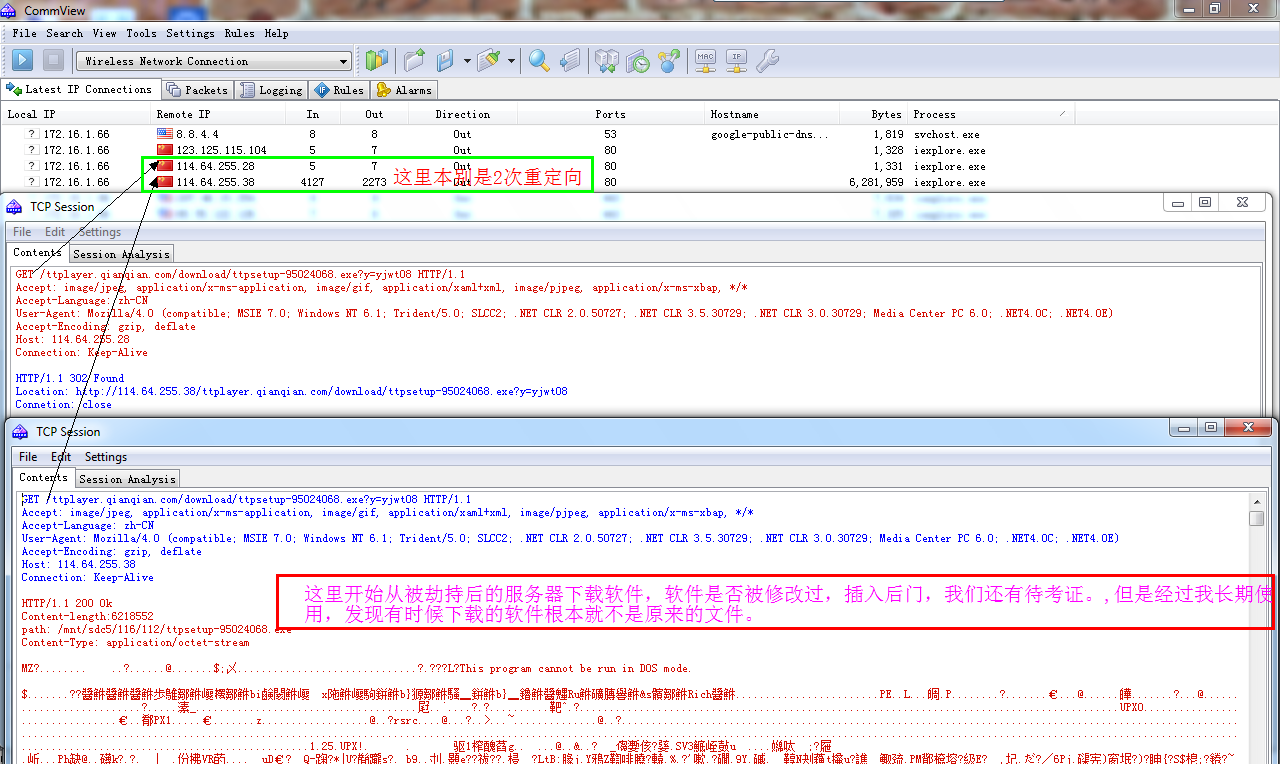Click the China flag beside 123.125.115.104
Screen dimensions: 1280x764
pyautogui.click(x=165, y=150)
